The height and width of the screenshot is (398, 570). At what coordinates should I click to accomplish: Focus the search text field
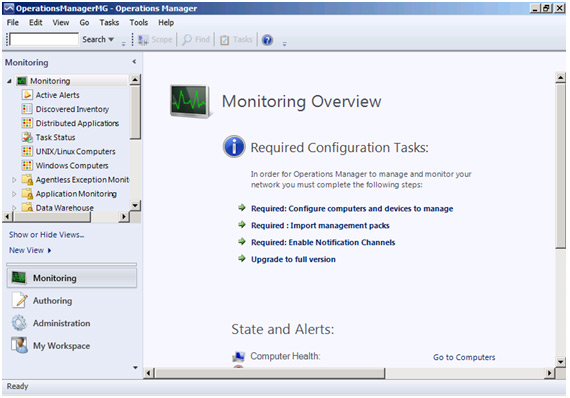pyautogui.click(x=44, y=39)
